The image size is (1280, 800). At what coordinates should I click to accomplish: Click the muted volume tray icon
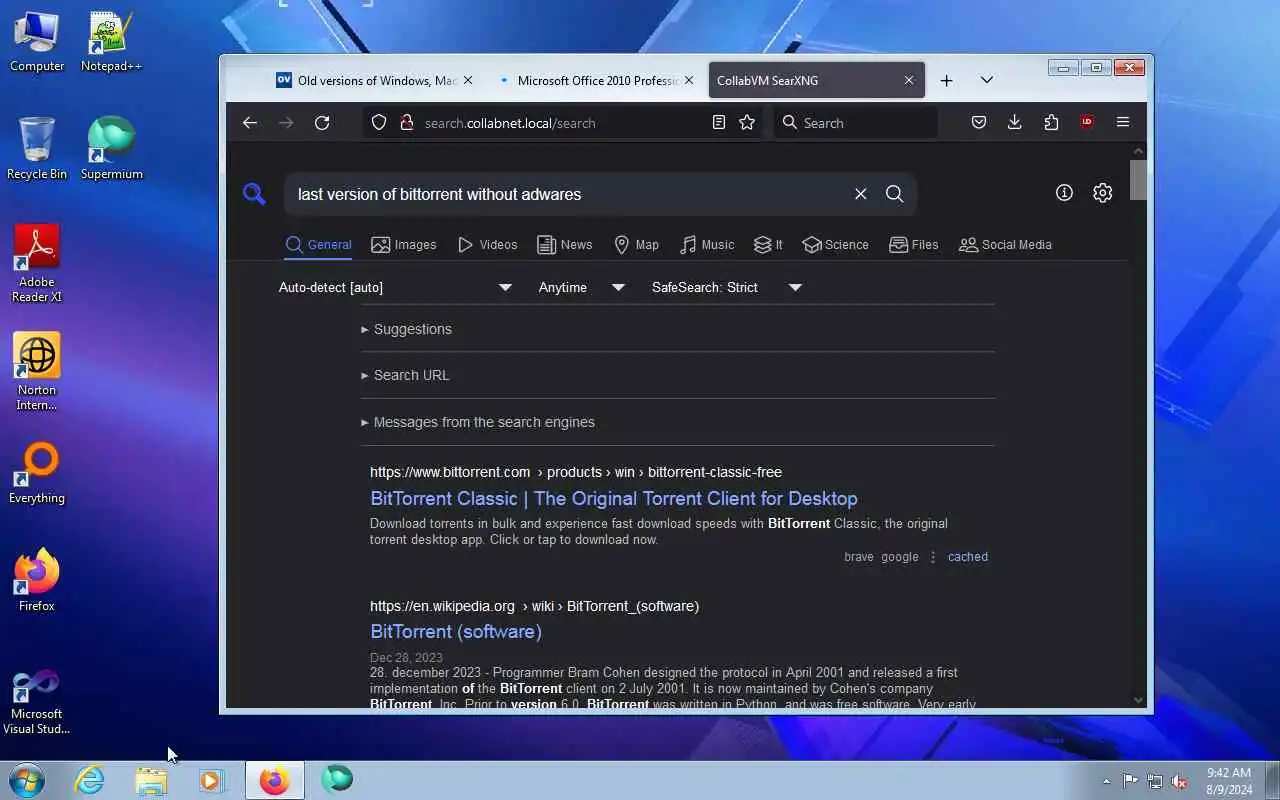coord(1180,781)
